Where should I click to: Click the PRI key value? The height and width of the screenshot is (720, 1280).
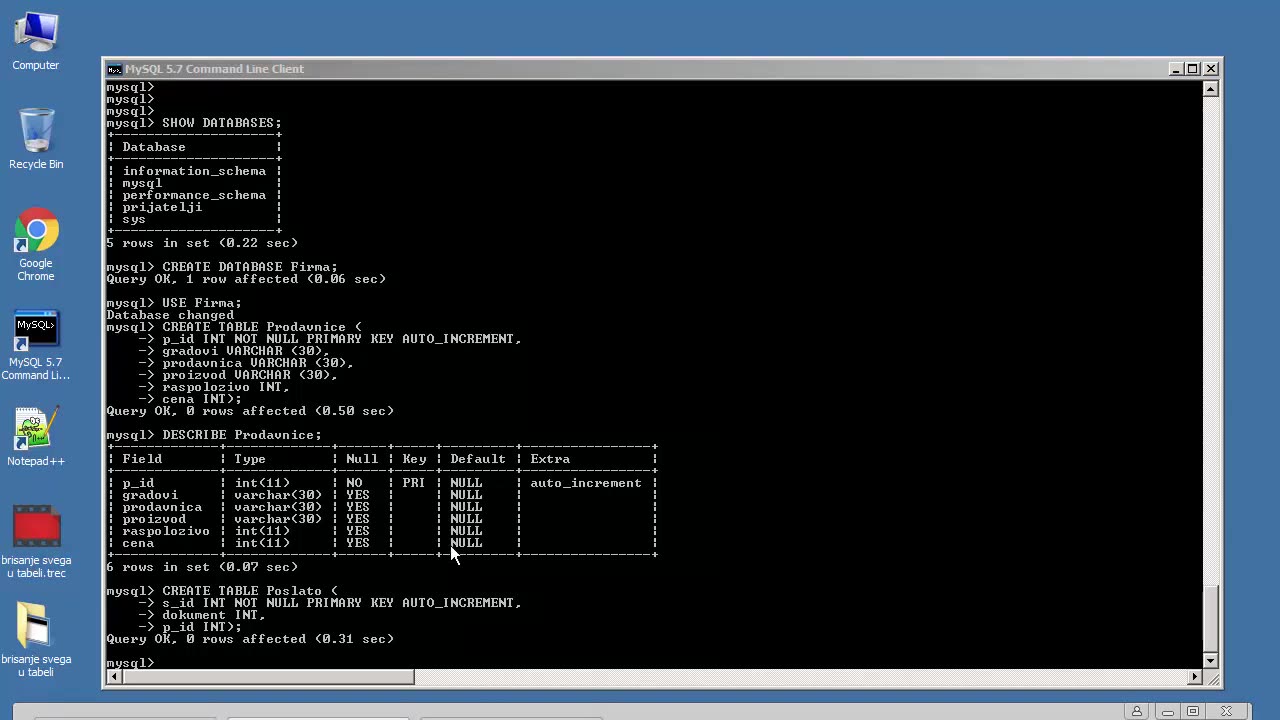click(x=414, y=483)
